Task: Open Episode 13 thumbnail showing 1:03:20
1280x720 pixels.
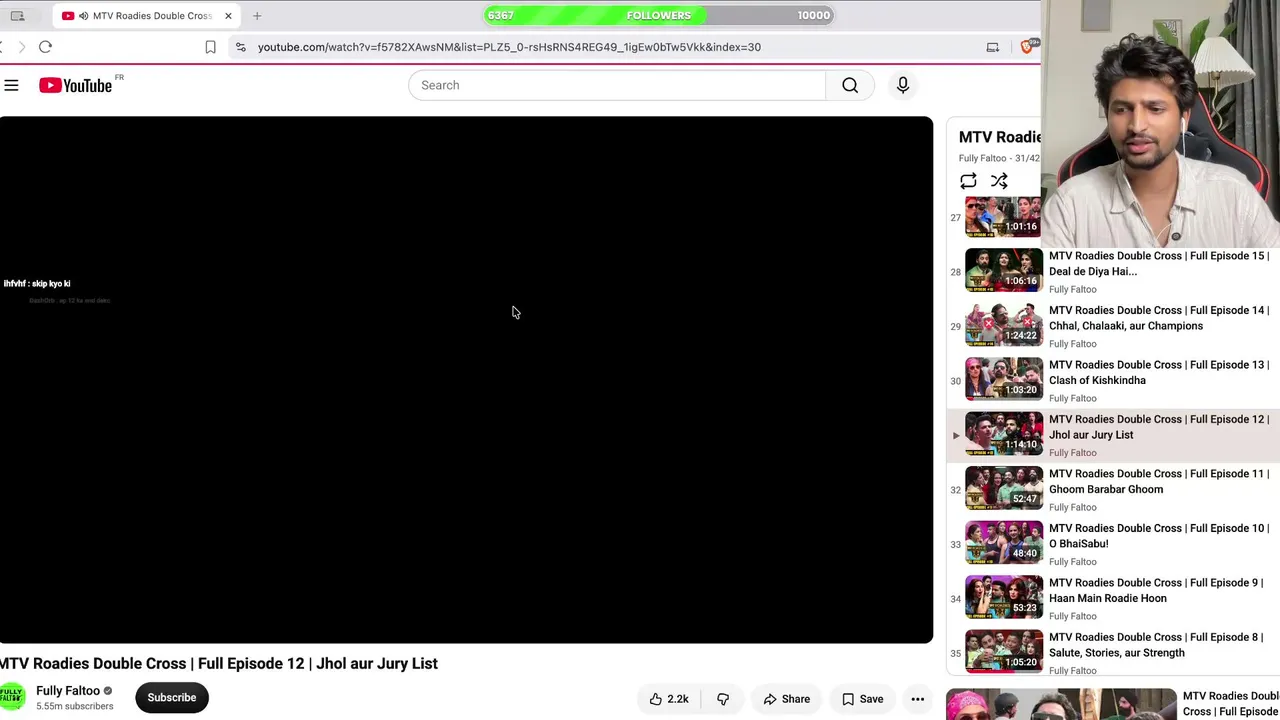Action: 1003,378
